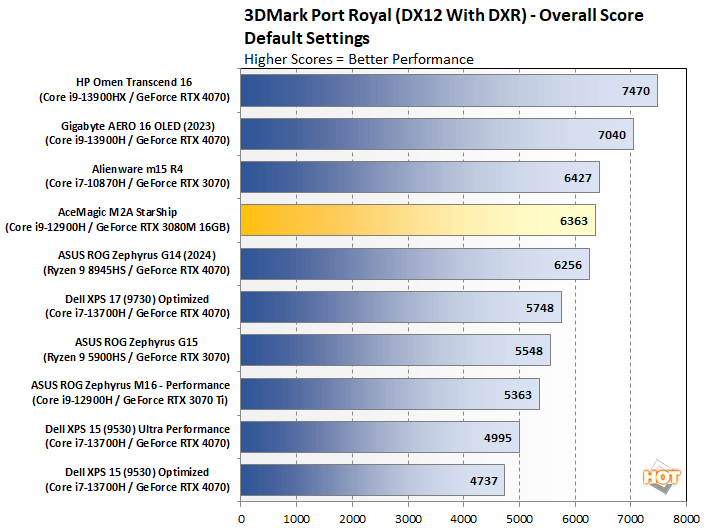Click the 0 x-axis tick label

pos(241,518)
